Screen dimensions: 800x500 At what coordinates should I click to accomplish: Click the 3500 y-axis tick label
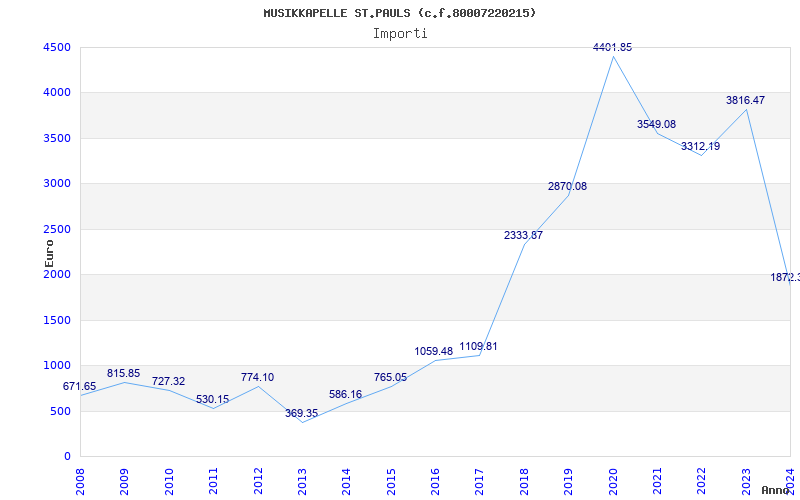(57, 138)
